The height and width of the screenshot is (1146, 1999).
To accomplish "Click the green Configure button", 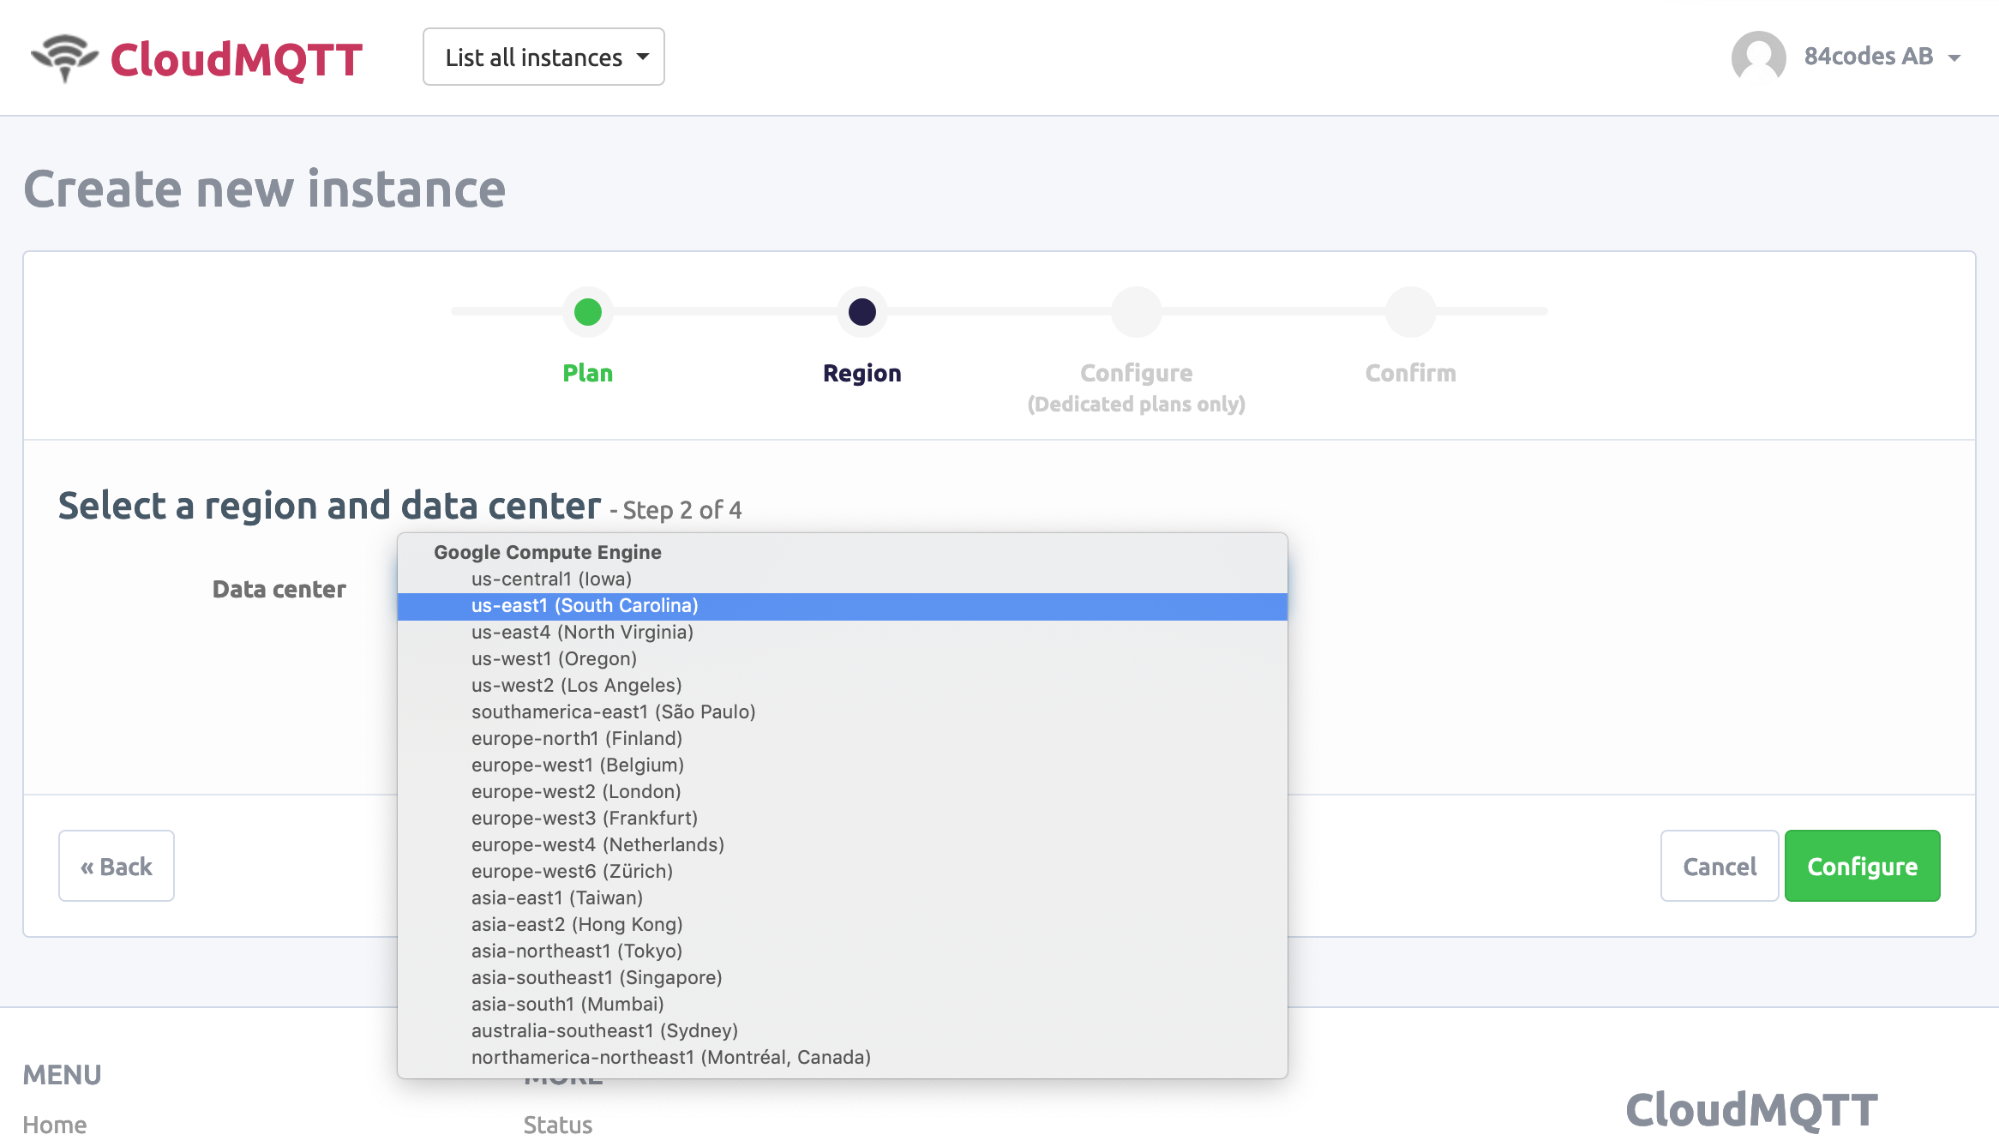I will point(1862,866).
